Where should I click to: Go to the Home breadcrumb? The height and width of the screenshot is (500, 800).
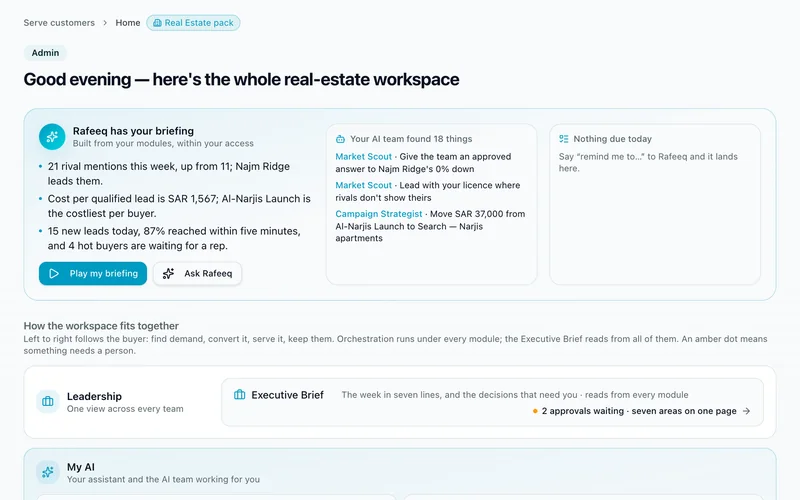click(128, 23)
